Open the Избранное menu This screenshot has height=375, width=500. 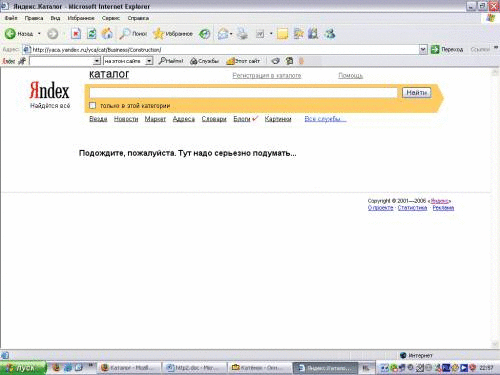(81, 18)
